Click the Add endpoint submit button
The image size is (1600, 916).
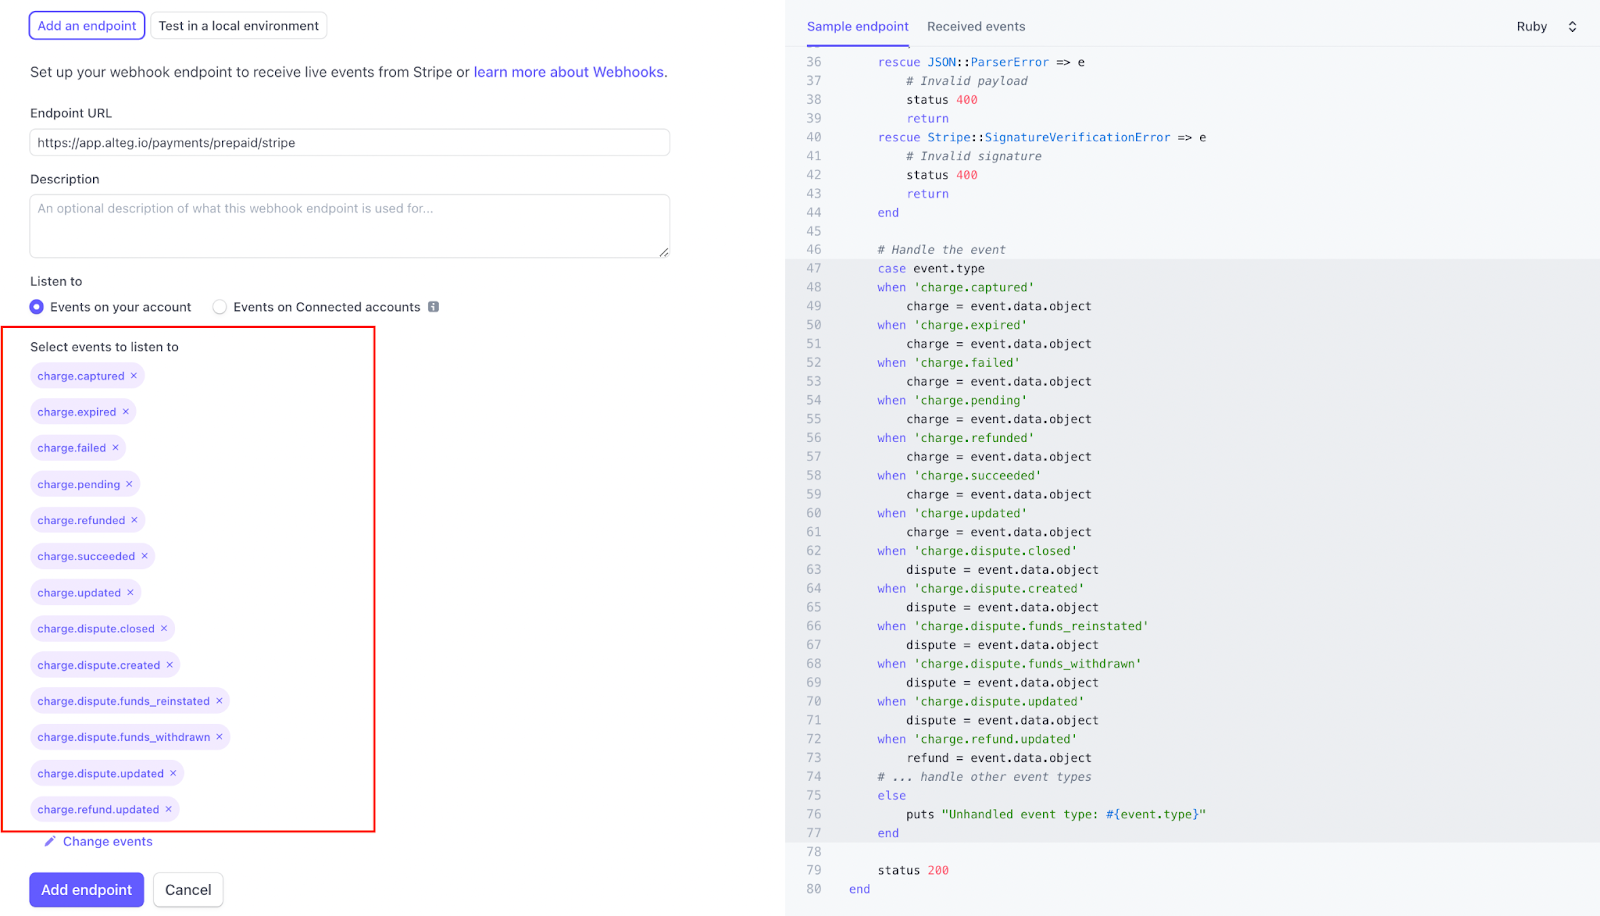86,890
